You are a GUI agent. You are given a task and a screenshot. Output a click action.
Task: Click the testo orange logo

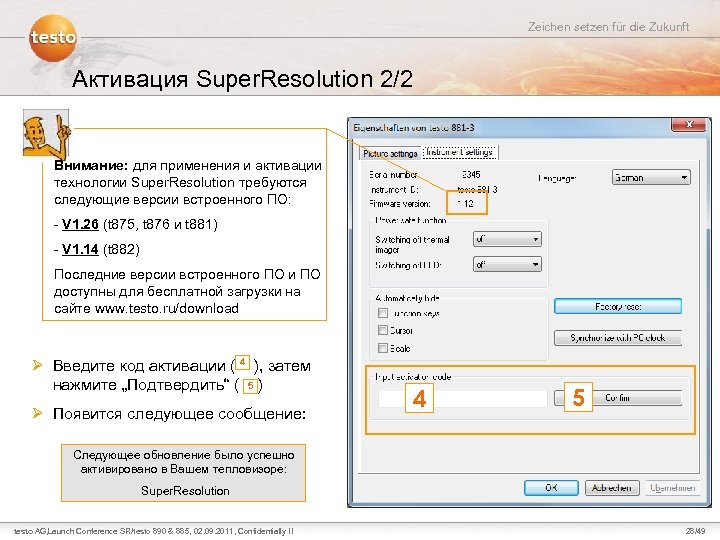[53, 37]
